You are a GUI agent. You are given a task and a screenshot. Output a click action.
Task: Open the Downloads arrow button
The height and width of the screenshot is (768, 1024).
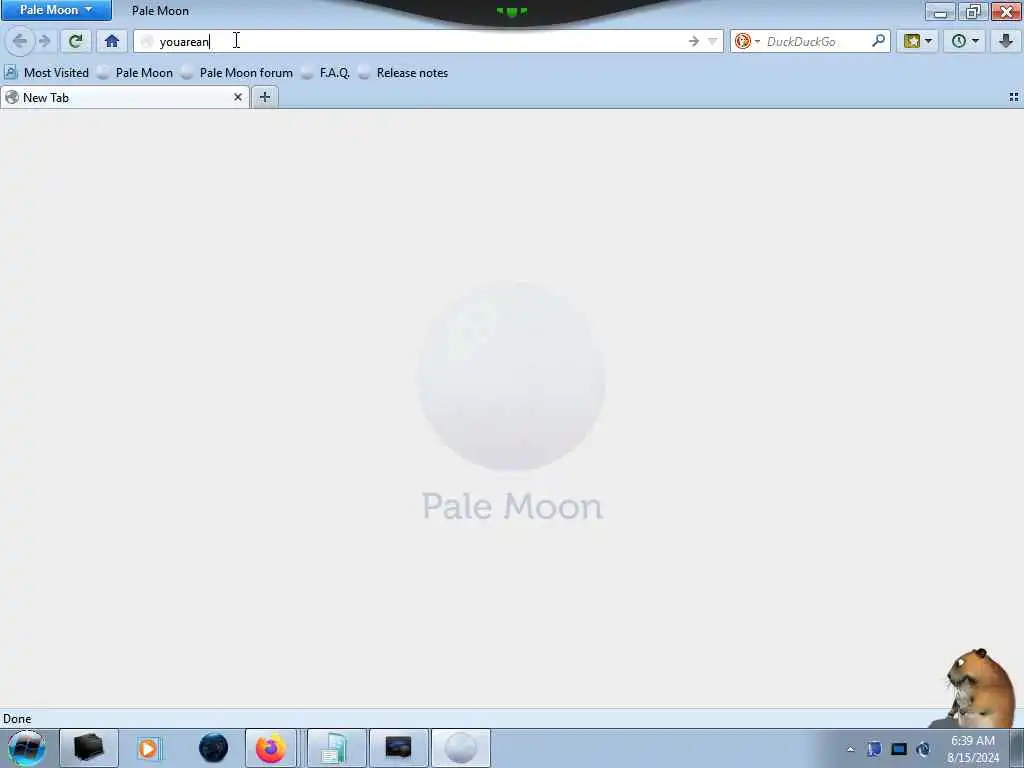point(1006,41)
